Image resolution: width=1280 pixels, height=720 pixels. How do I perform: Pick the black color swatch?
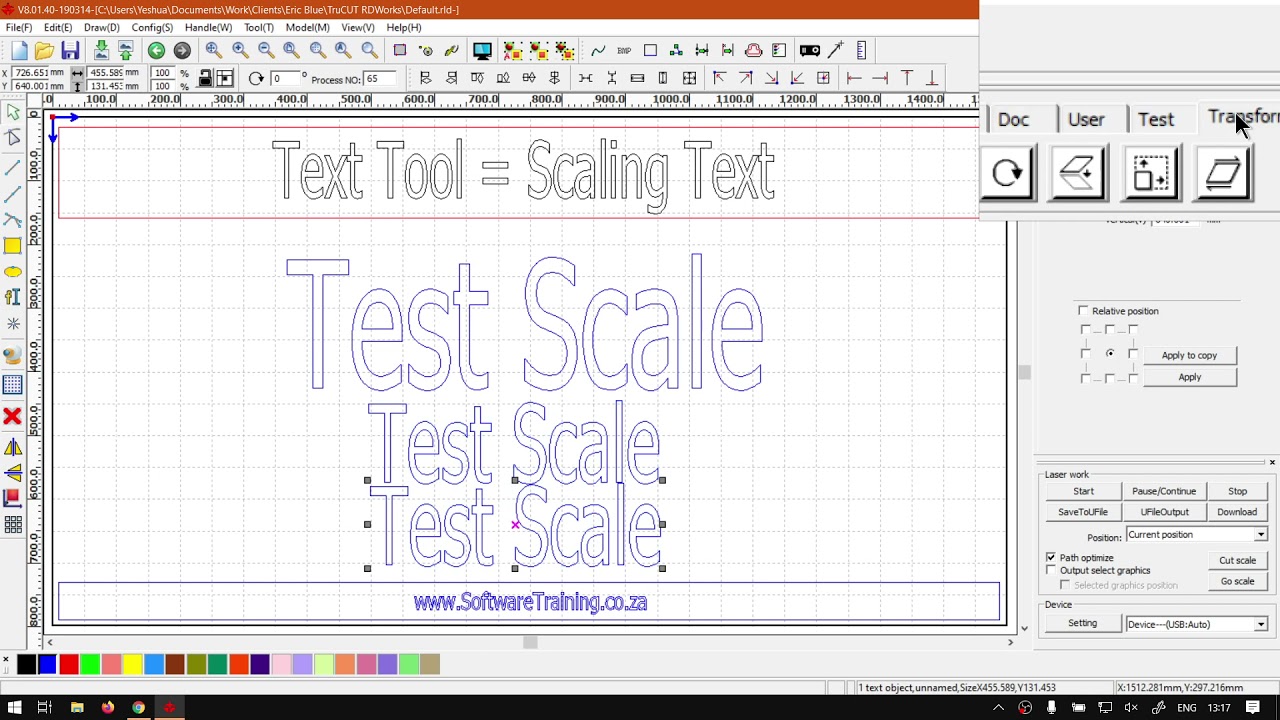tap(26, 664)
